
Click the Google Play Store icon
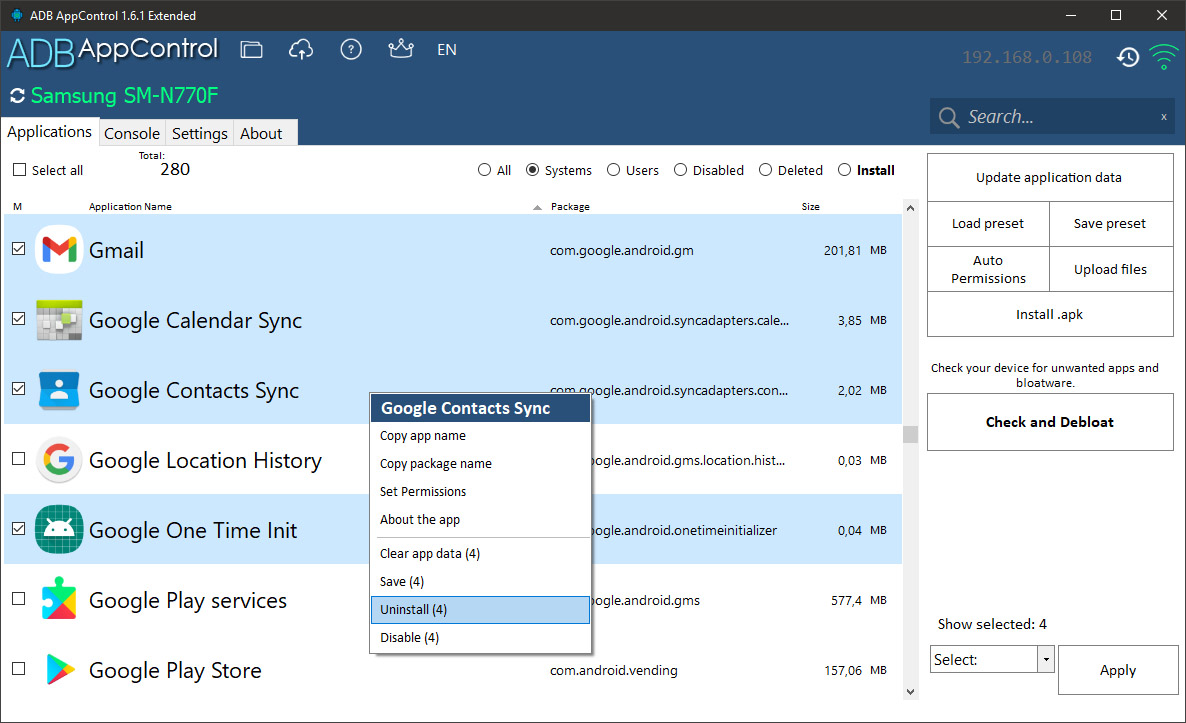(x=59, y=669)
